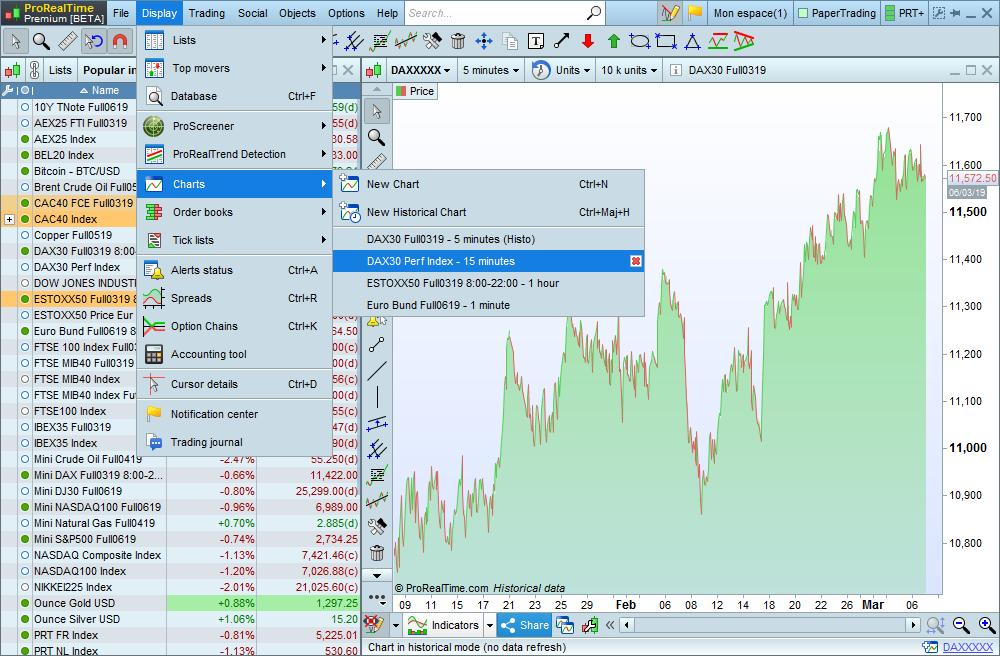Screen dimensions: 1000x656
Task: Select the diagonal arrow line tool
Action: [x=562, y=41]
